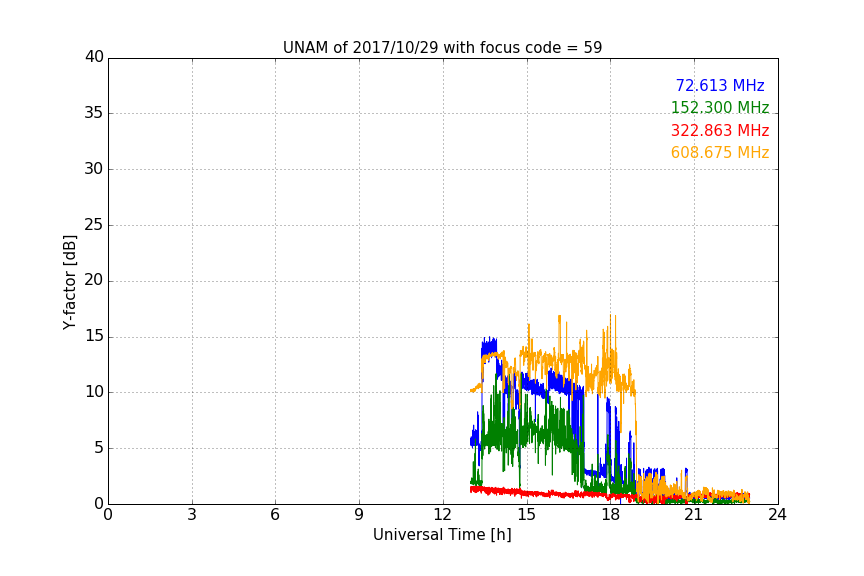Click the plot title mentioning focus code 59
The height and width of the screenshot is (576, 864).
tap(442, 48)
